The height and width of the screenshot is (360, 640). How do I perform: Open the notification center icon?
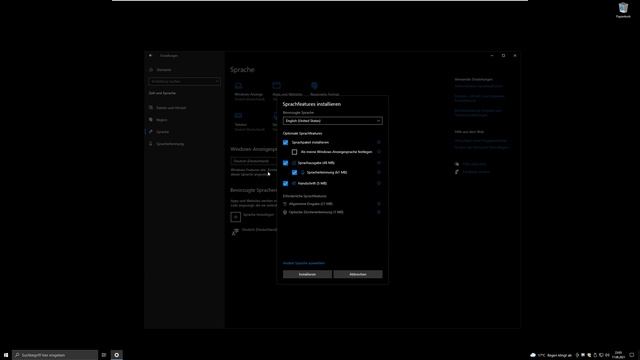click(632, 355)
